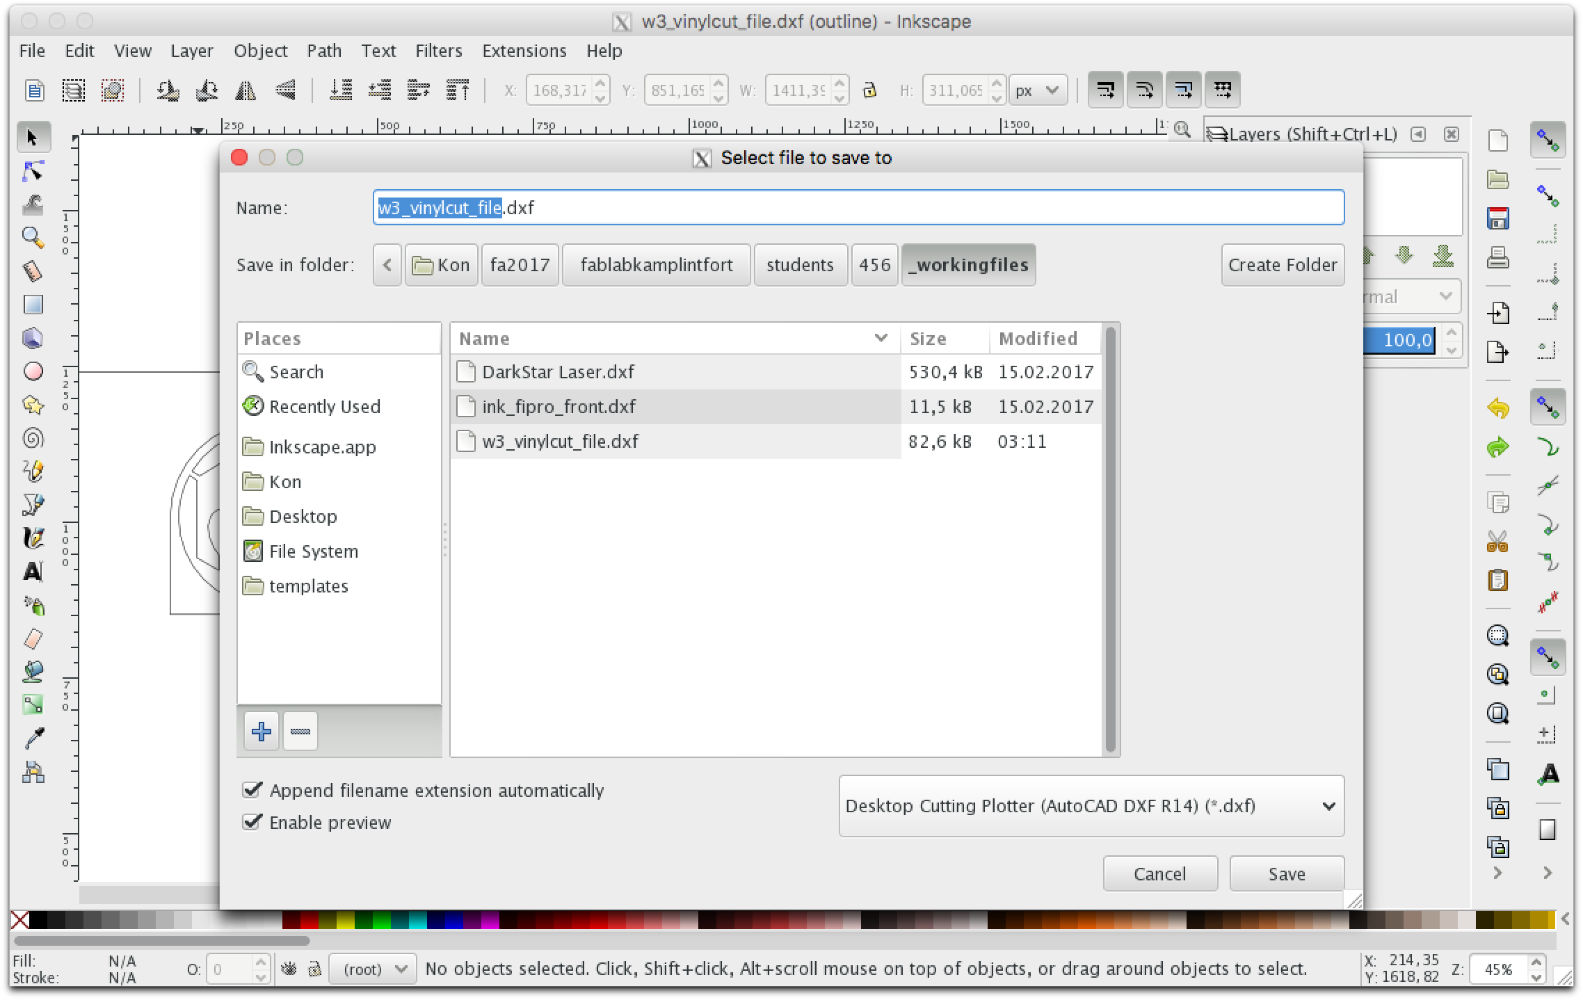The width and height of the screenshot is (1583, 1000).
Task: Toggle move patterns with object button
Action: pyautogui.click(x=1222, y=90)
